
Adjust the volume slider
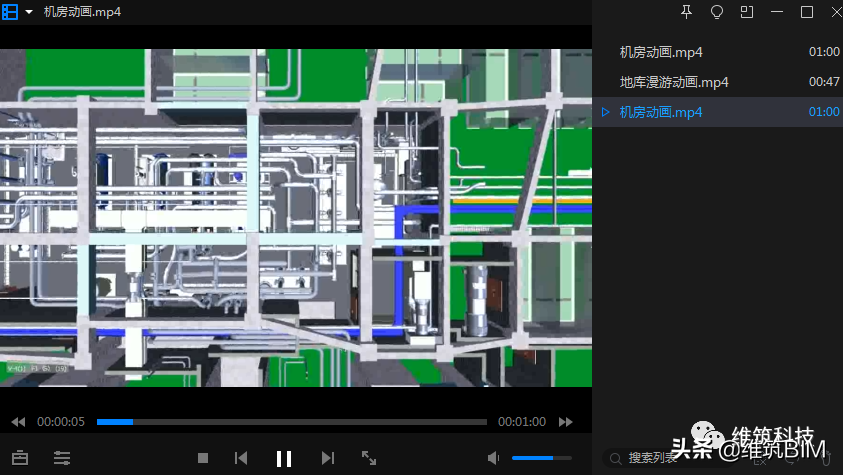541,458
